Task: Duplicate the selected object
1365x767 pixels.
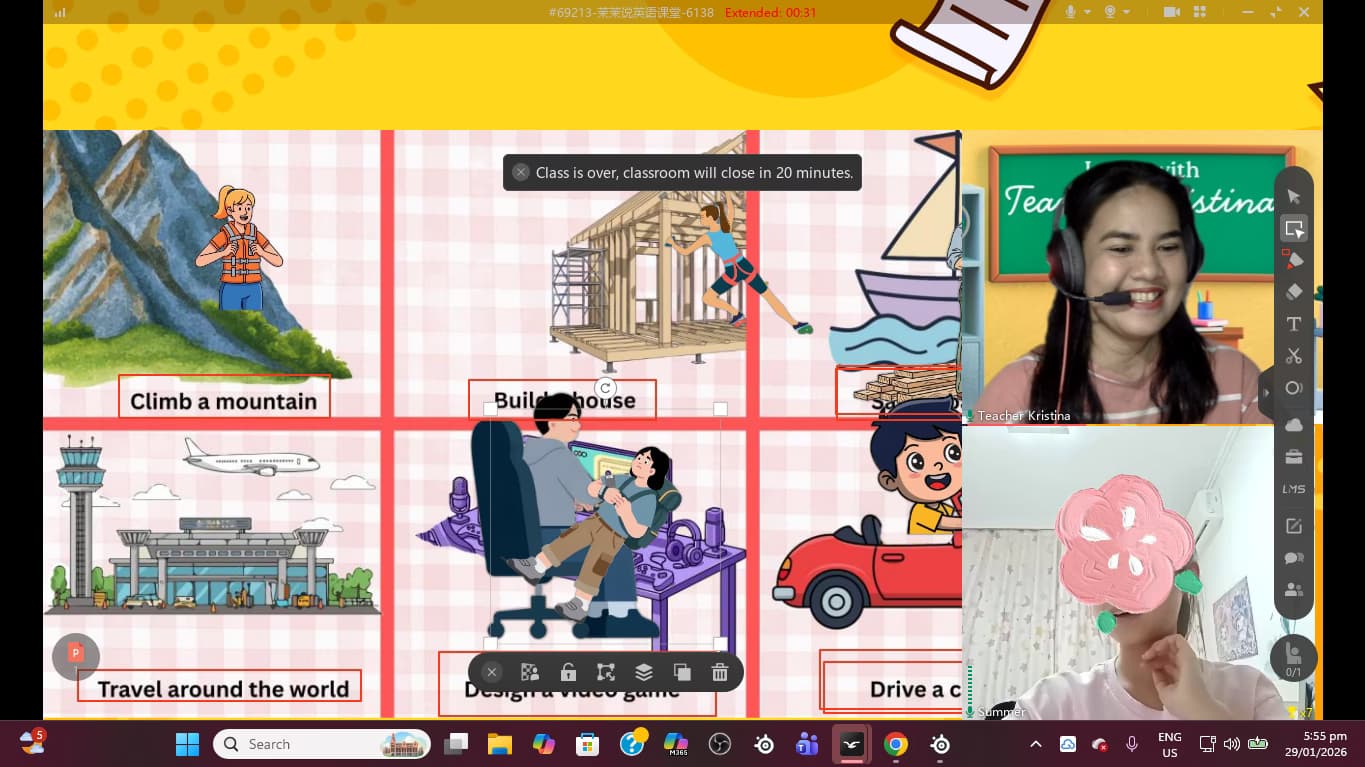Action: [682, 672]
